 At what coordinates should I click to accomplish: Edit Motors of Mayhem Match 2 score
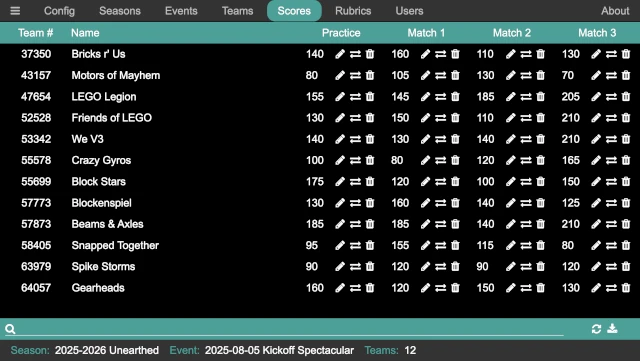[511, 75]
